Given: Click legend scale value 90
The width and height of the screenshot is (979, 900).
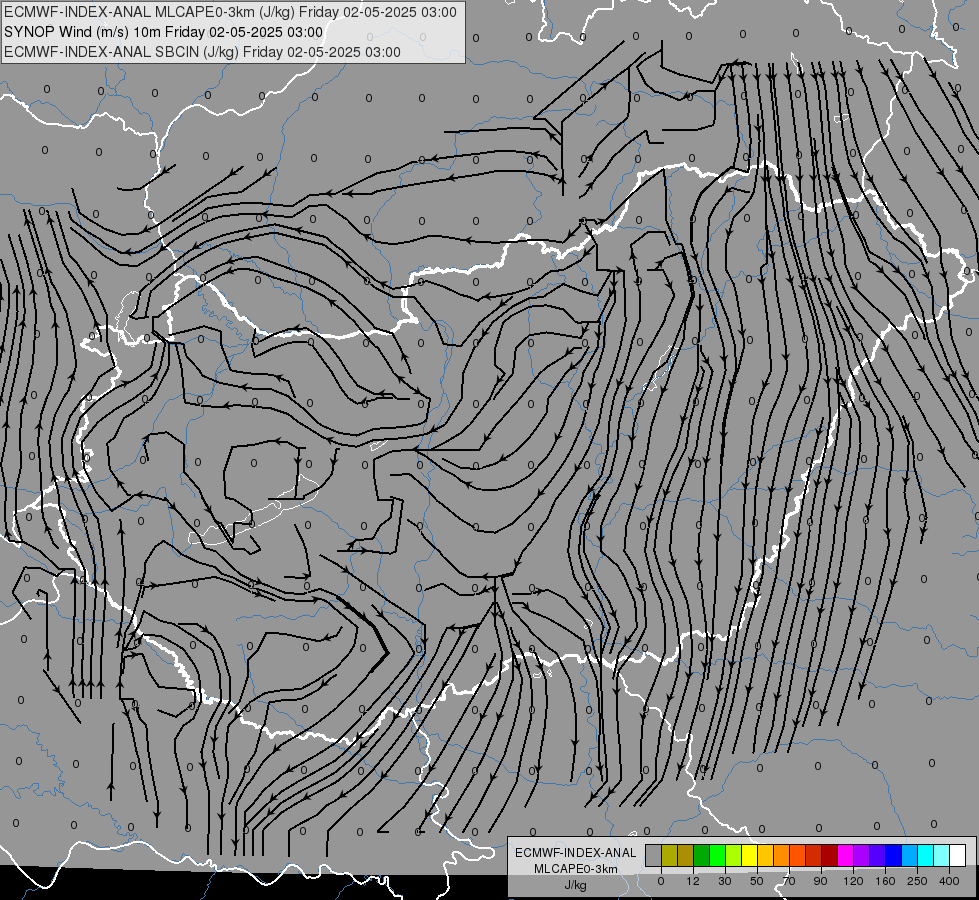Looking at the screenshot, I should [x=820, y=881].
